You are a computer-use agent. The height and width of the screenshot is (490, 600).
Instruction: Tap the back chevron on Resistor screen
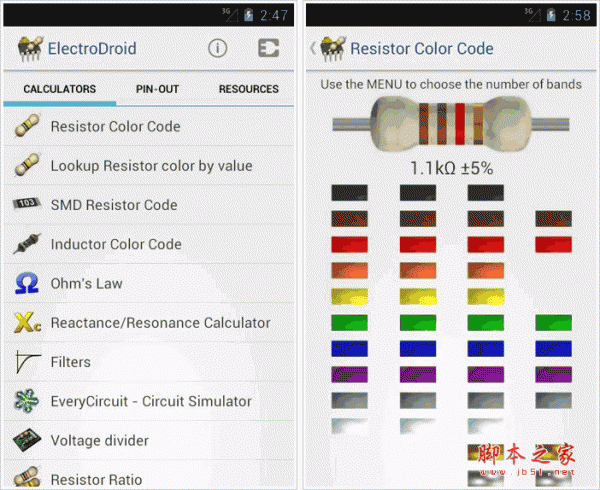pos(313,49)
